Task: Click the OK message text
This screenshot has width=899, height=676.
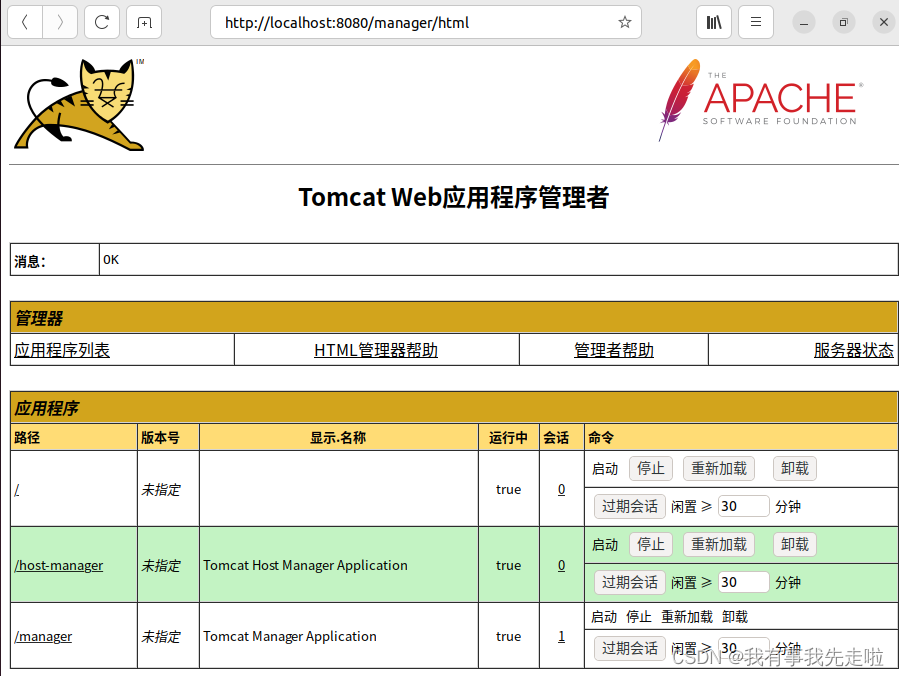Action: tap(111, 260)
